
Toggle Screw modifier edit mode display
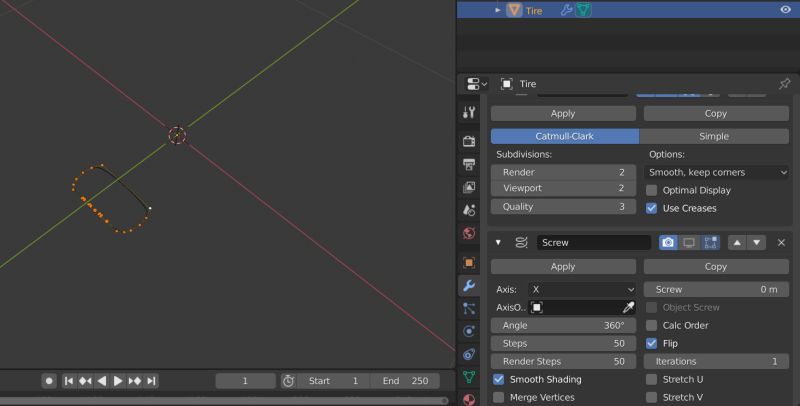click(x=710, y=243)
